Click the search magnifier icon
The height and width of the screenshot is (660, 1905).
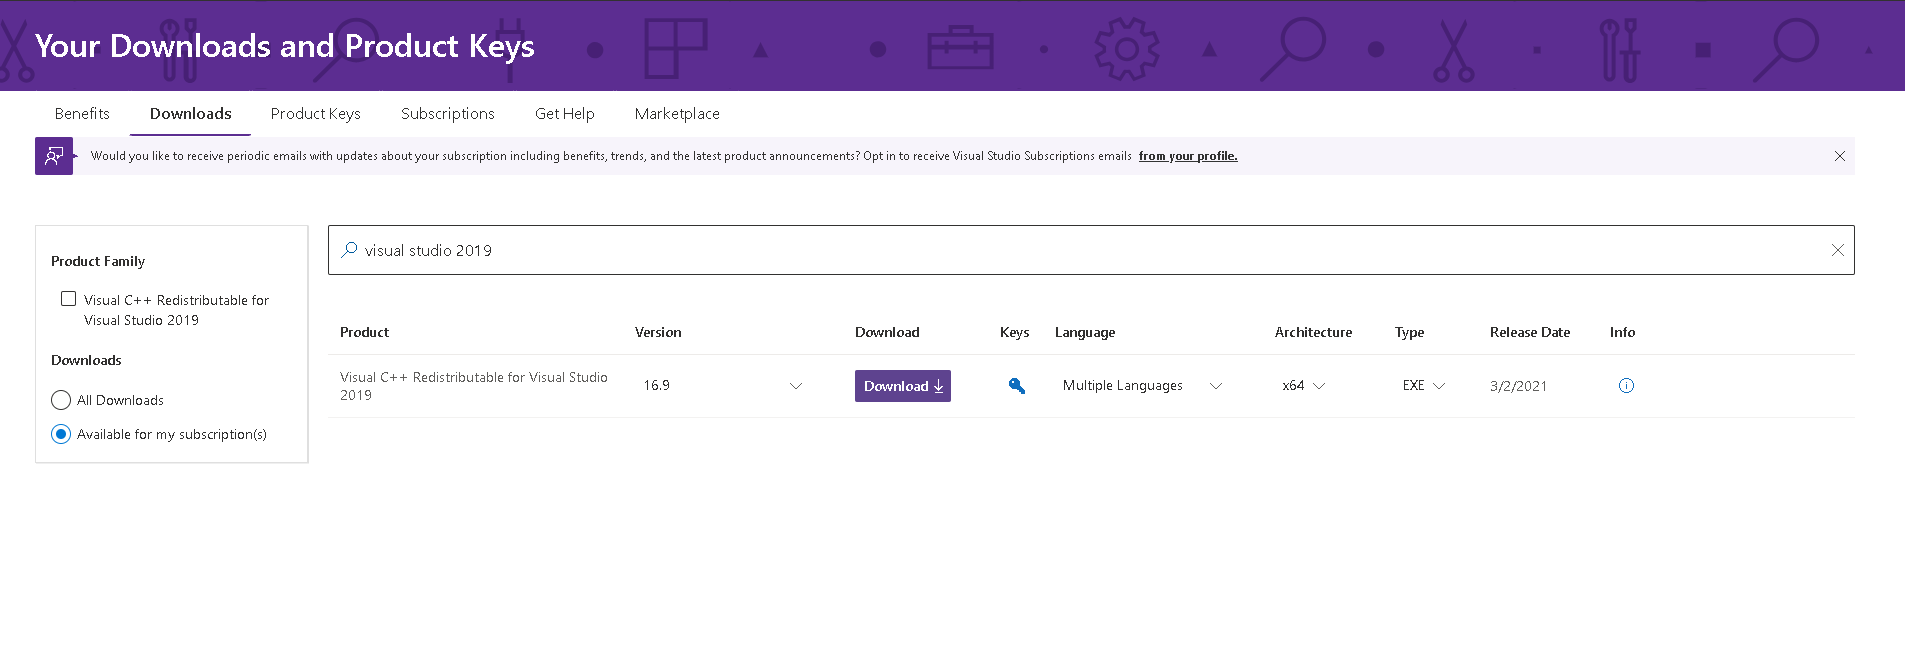pyautogui.click(x=349, y=250)
